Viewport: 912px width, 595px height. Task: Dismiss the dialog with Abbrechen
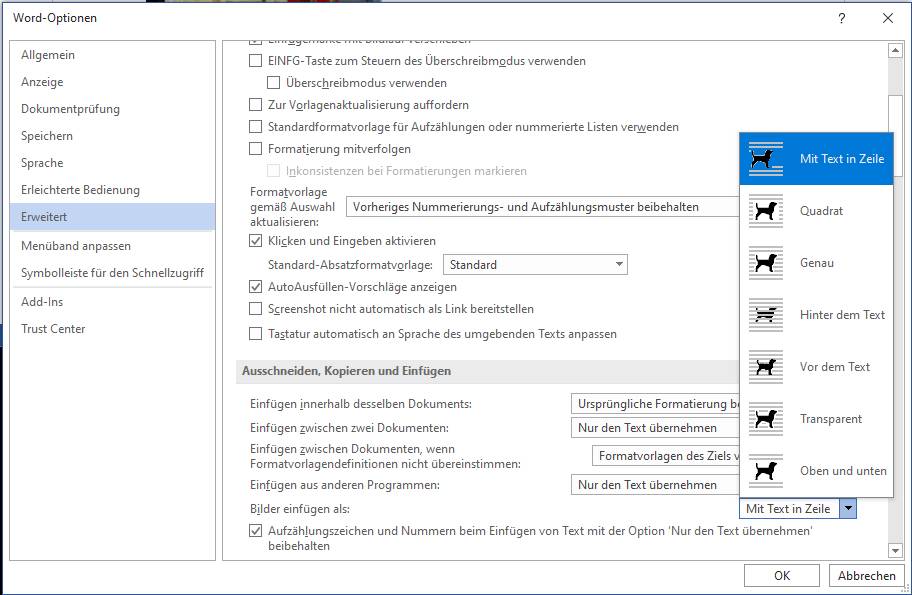pyautogui.click(x=866, y=575)
